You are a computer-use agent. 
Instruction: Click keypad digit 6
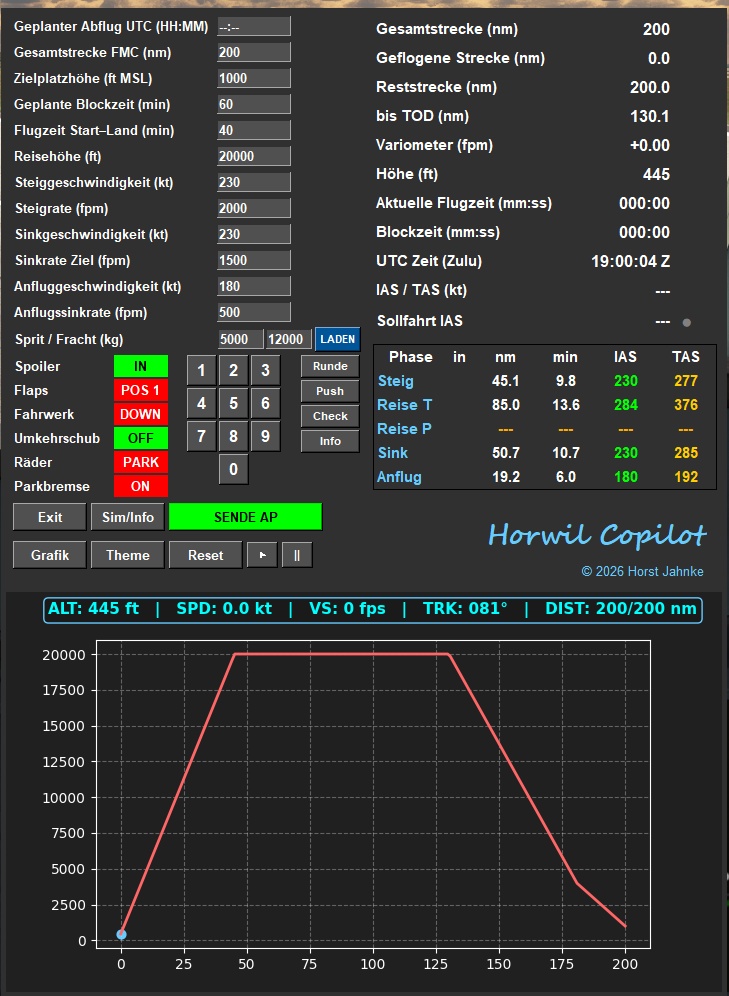pyautogui.click(x=265, y=403)
